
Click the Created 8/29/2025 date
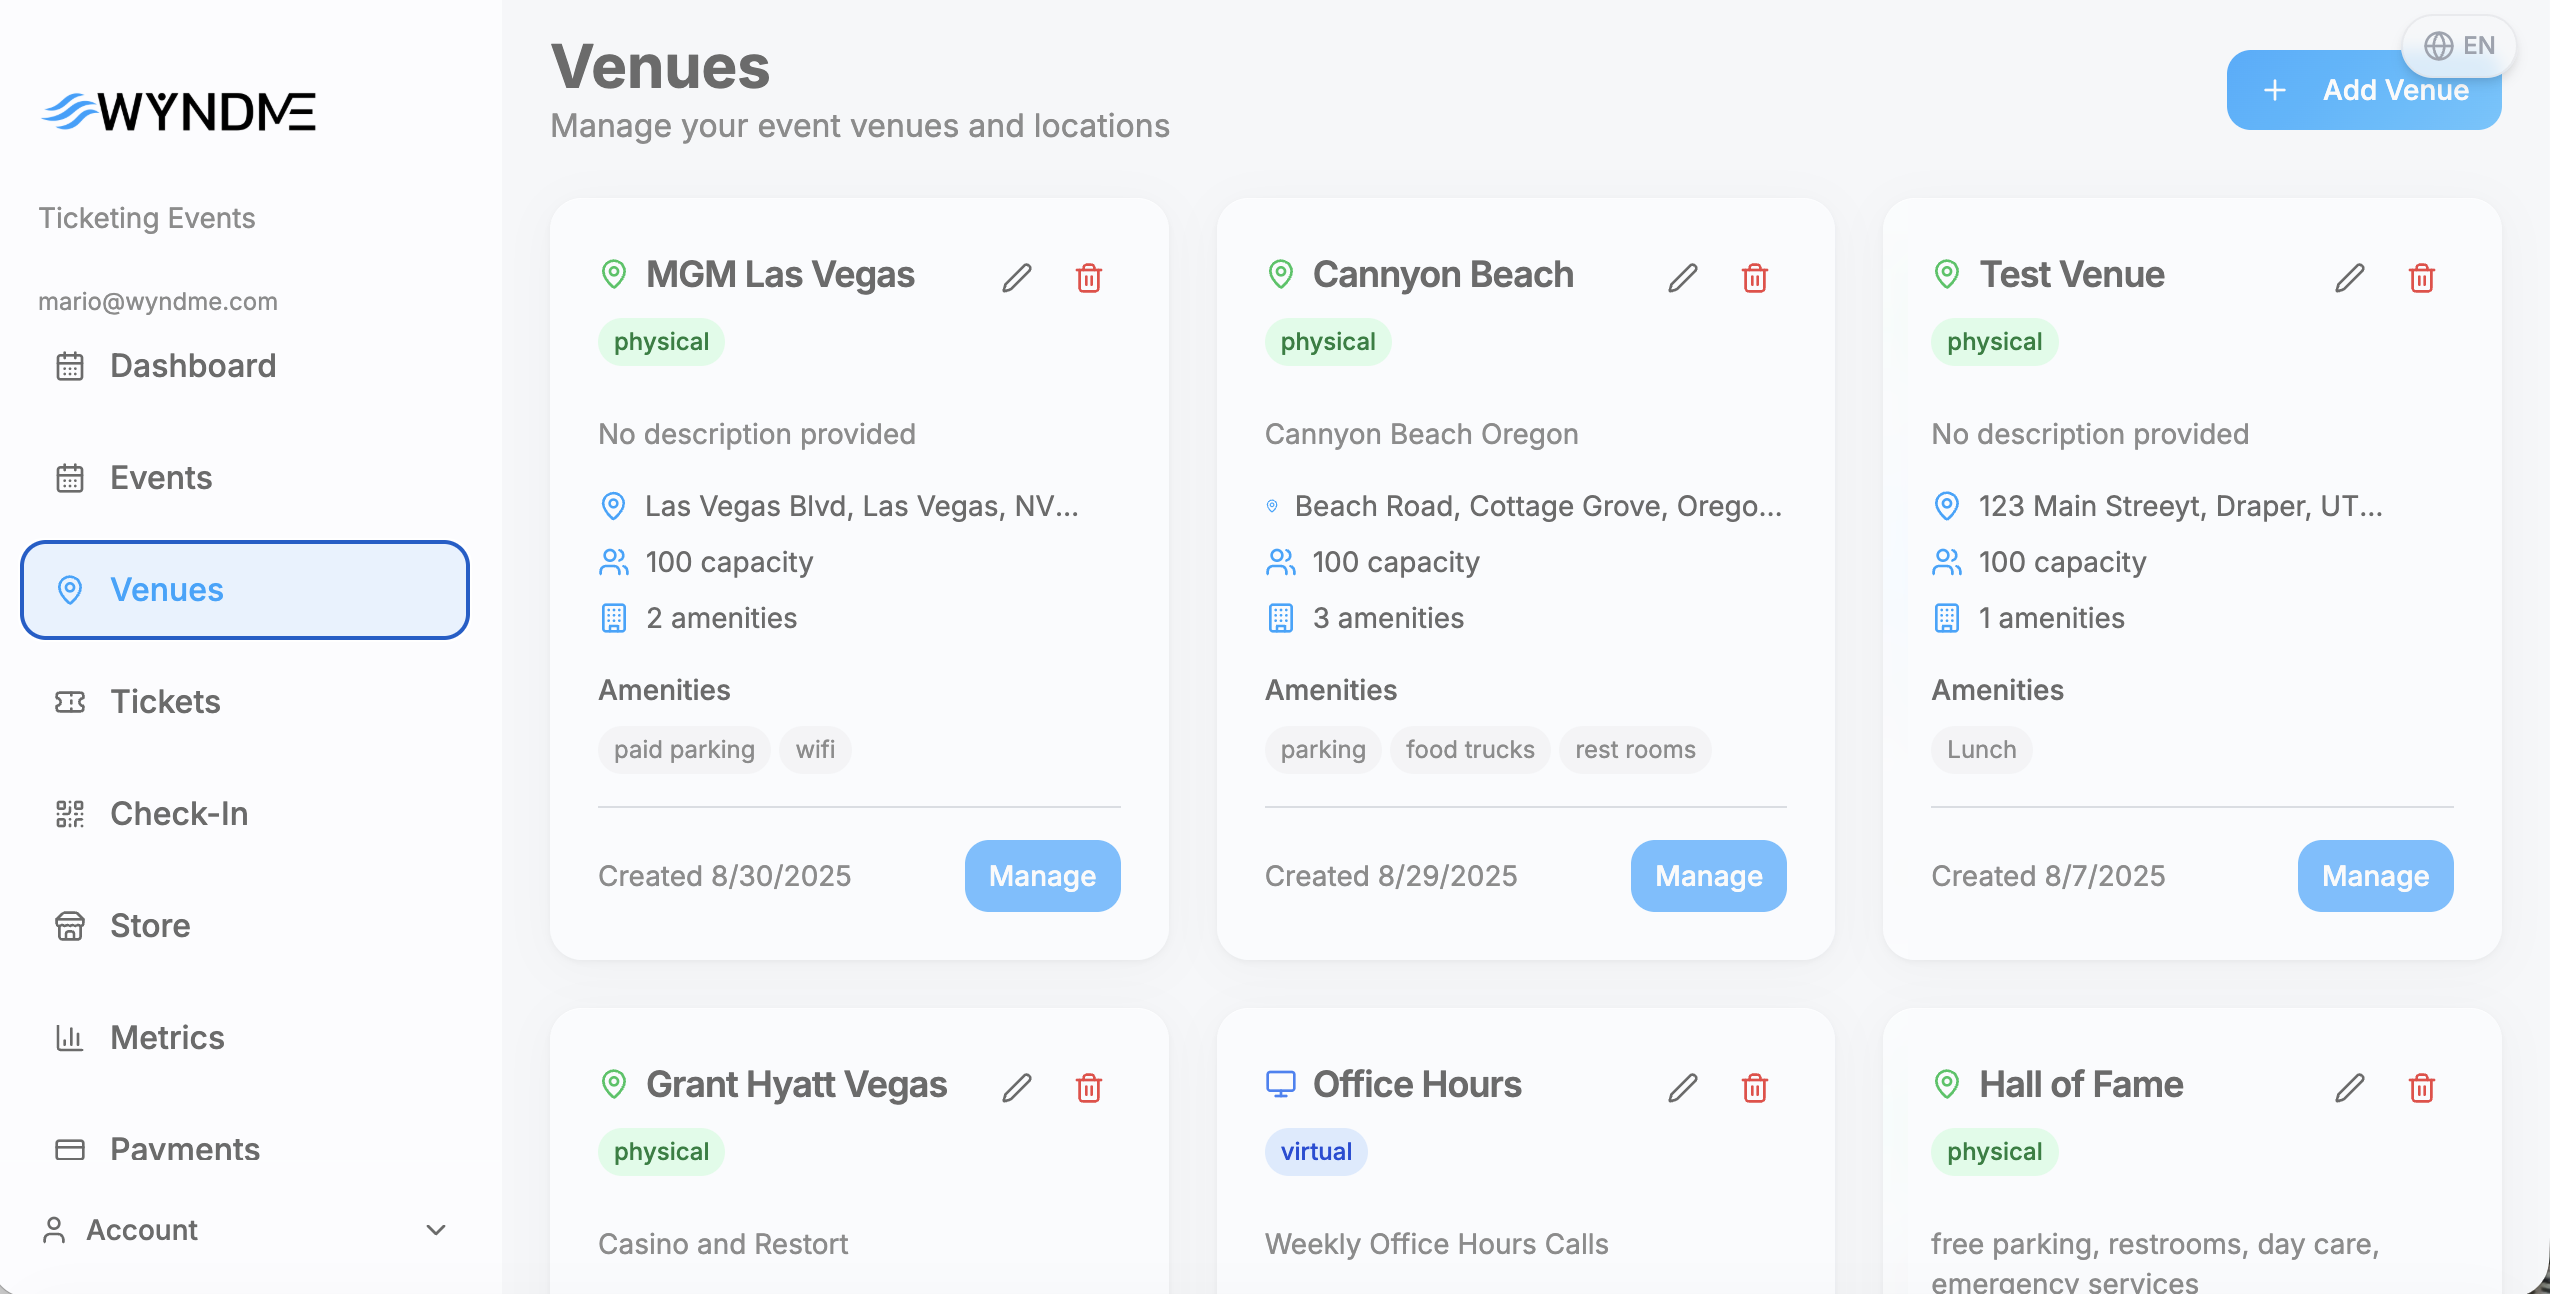1391,876
